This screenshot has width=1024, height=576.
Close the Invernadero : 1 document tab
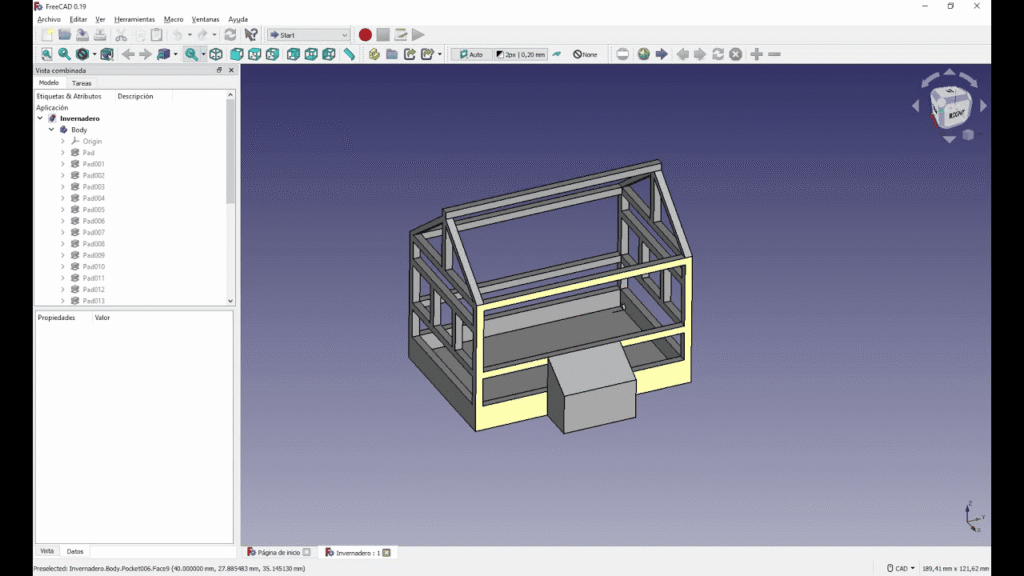coord(387,552)
